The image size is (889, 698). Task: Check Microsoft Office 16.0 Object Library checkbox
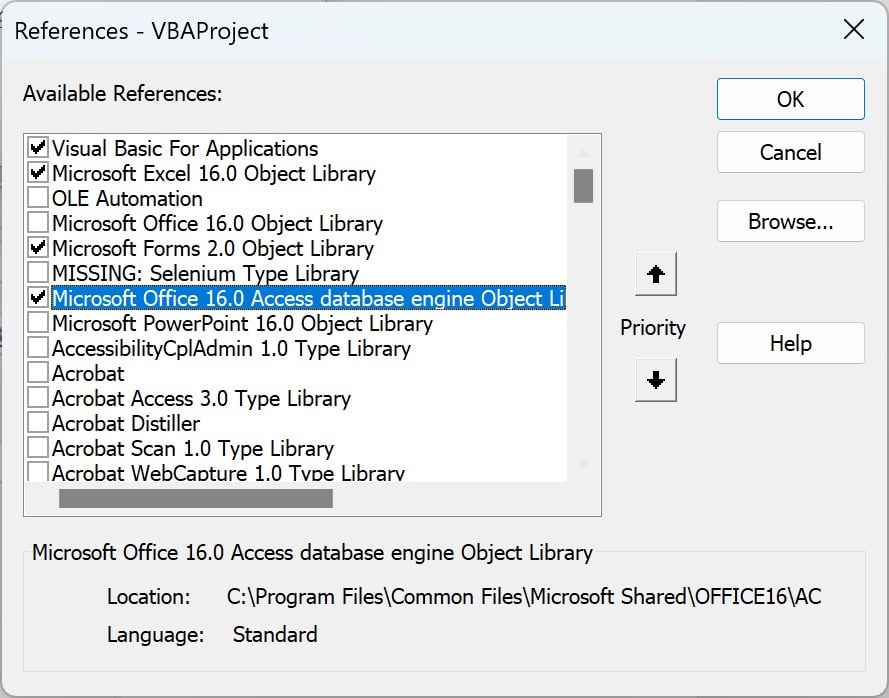(38, 223)
